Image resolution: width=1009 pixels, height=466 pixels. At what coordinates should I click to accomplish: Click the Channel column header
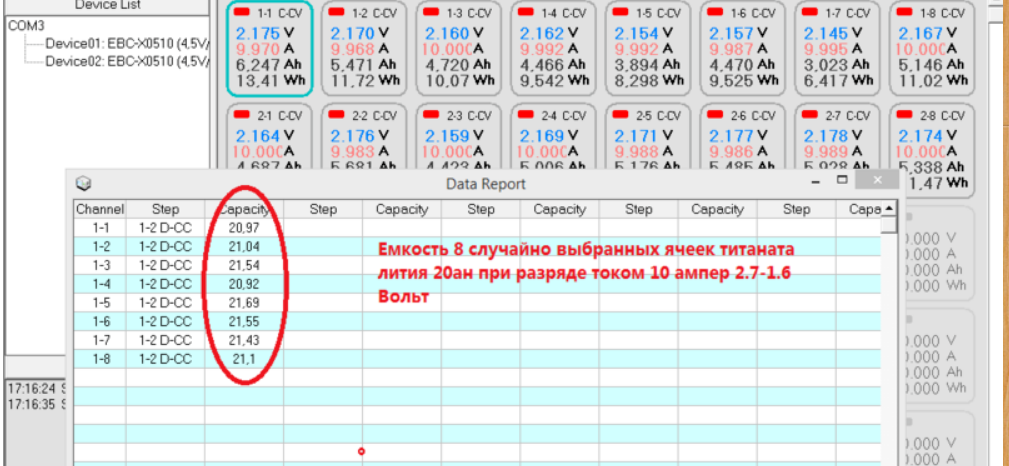[100, 210]
